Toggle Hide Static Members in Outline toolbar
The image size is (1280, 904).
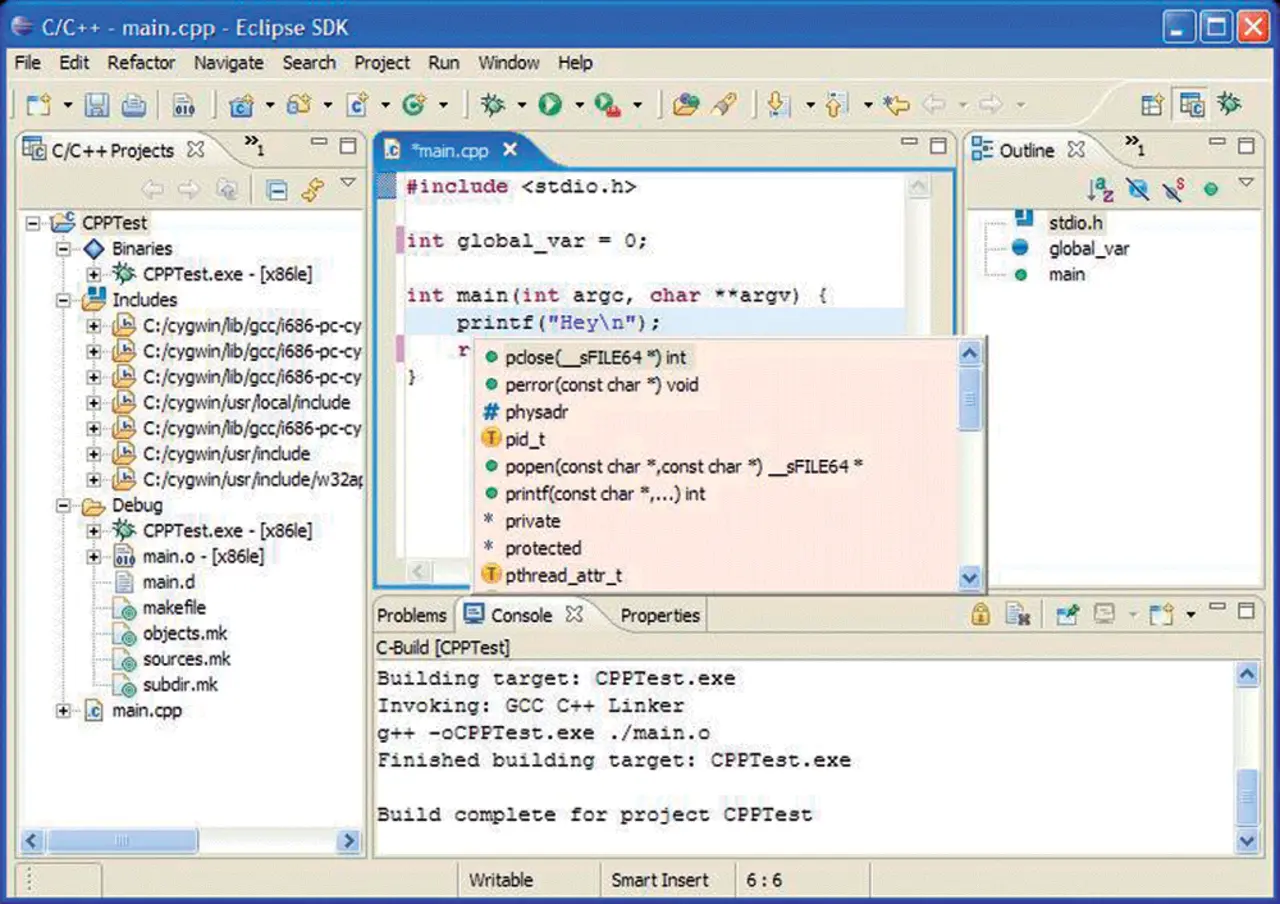[x=1173, y=189]
